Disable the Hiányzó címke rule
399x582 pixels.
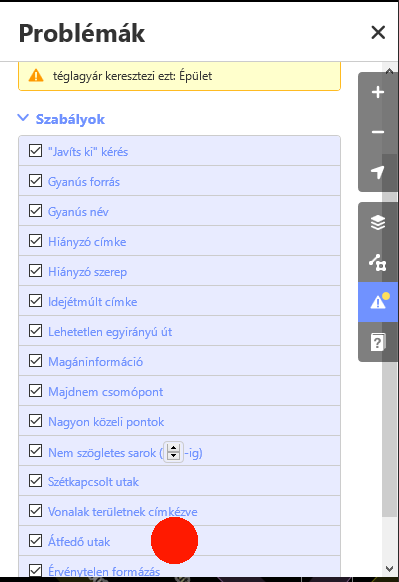pos(35,241)
